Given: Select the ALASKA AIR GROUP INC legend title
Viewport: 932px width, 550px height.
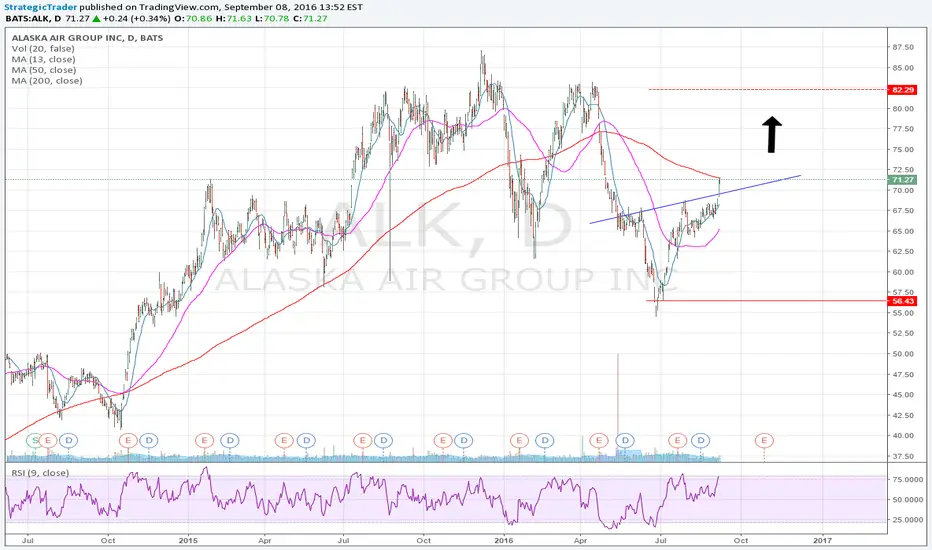Looking at the screenshot, I should (87, 38).
